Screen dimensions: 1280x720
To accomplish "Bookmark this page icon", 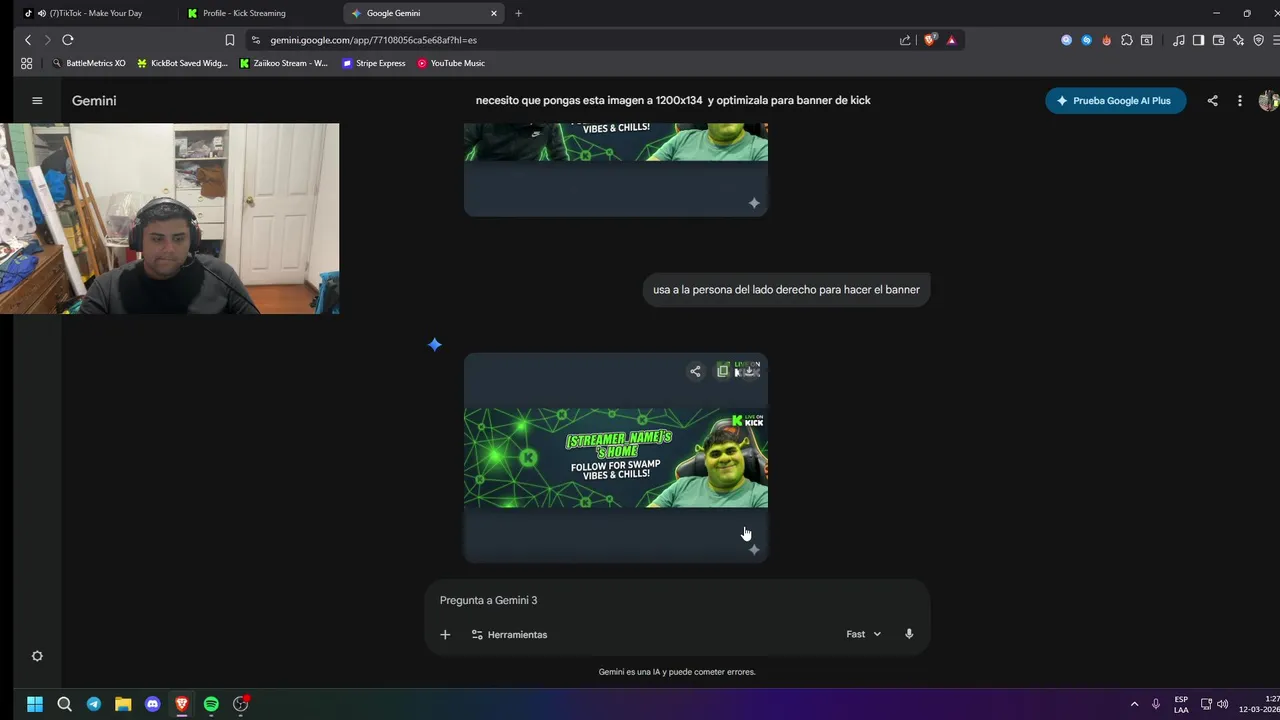I will click(x=229, y=40).
